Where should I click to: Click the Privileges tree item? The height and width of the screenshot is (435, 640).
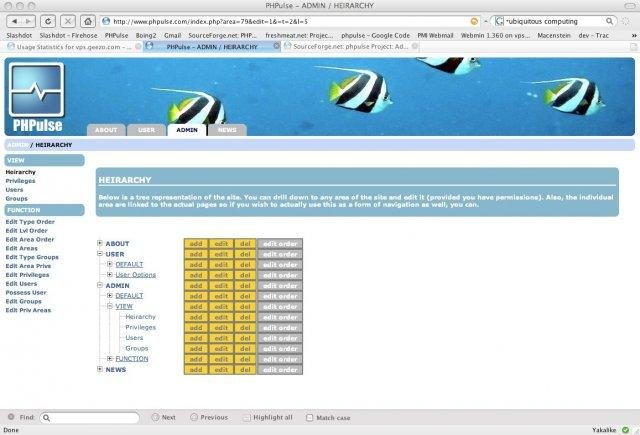[140, 327]
